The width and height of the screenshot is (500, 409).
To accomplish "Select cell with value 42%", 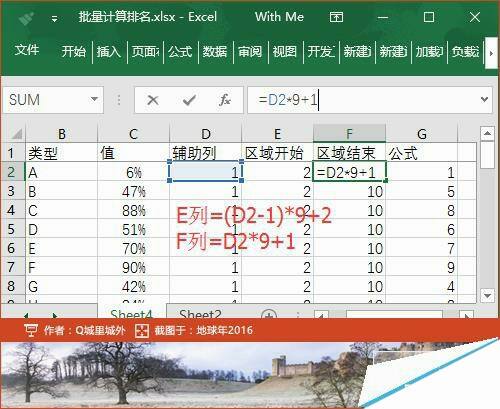I will tap(133, 286).
